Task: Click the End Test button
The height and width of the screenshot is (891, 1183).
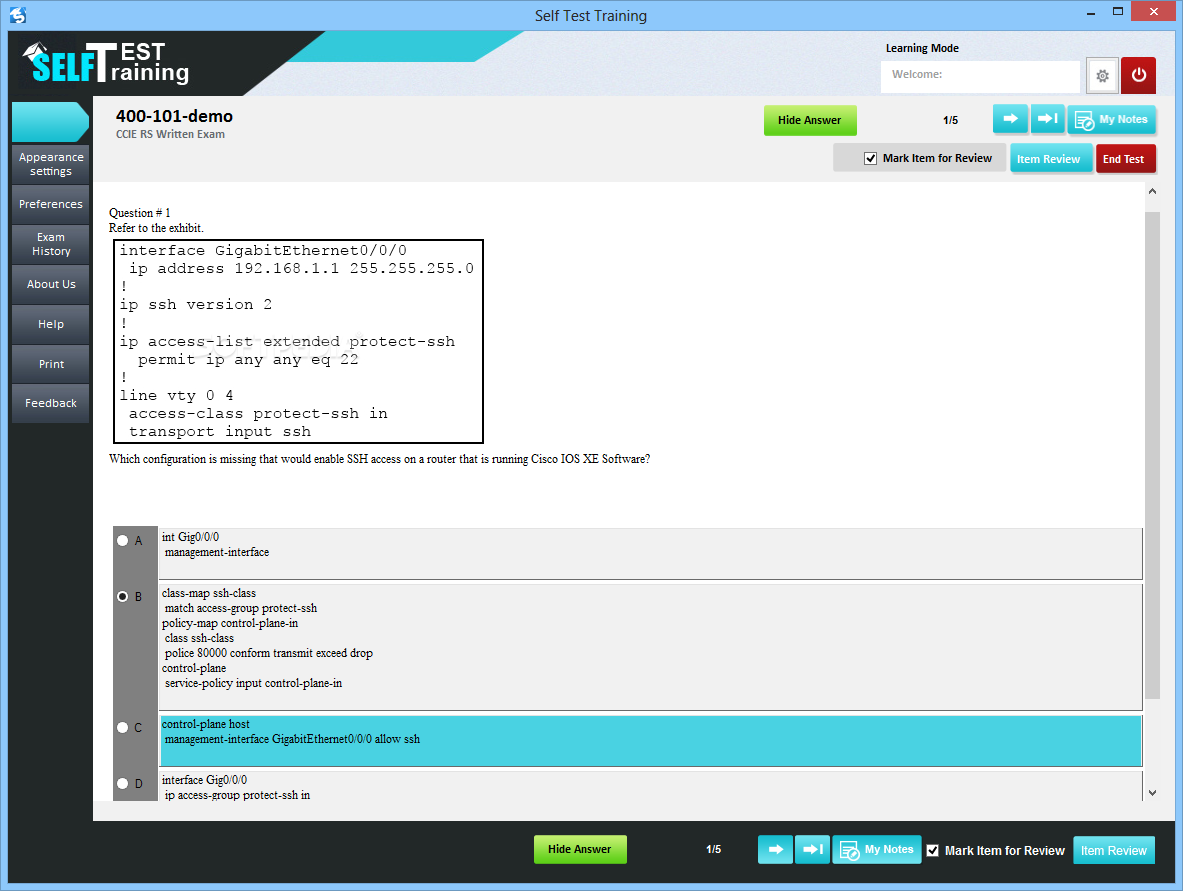Action: 1125,158
